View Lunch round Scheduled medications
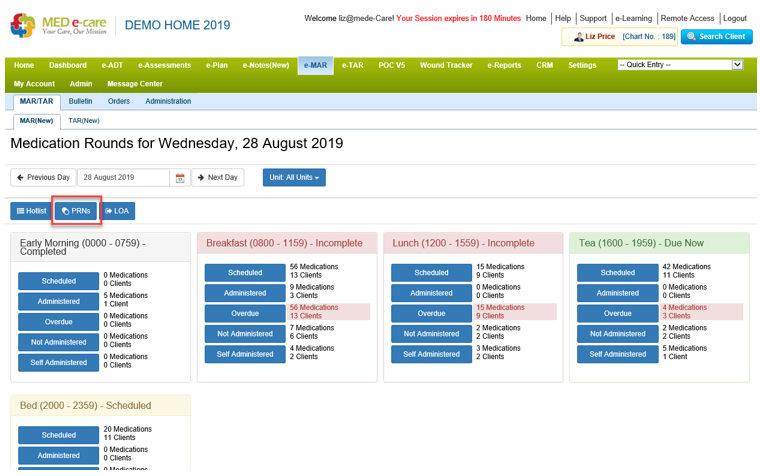 pos(431,272)
